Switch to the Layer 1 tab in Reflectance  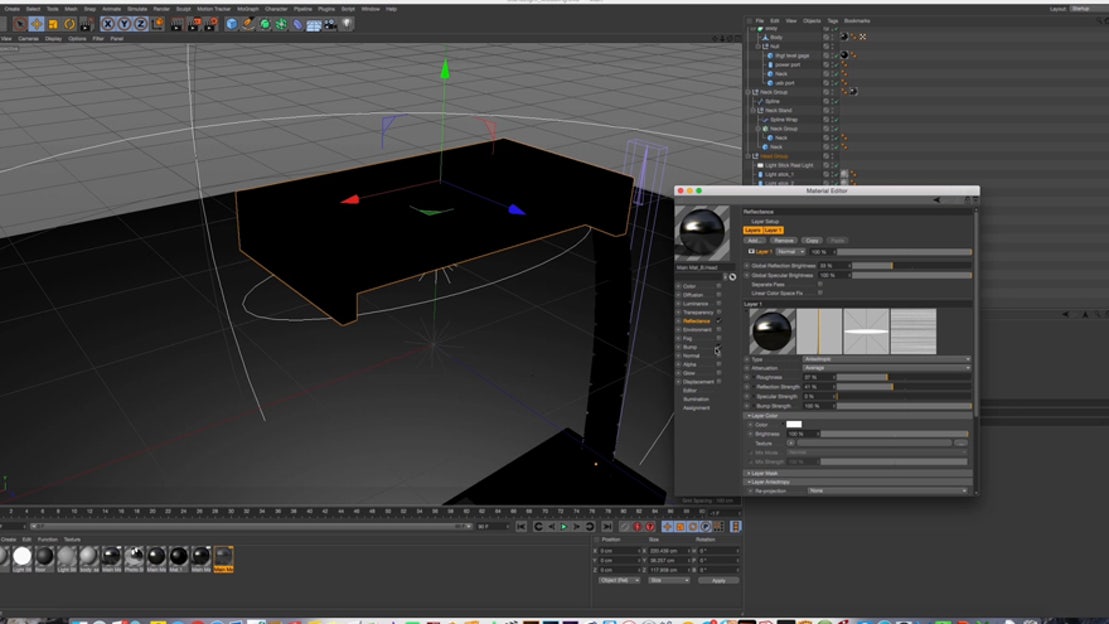tap(775, 231)
